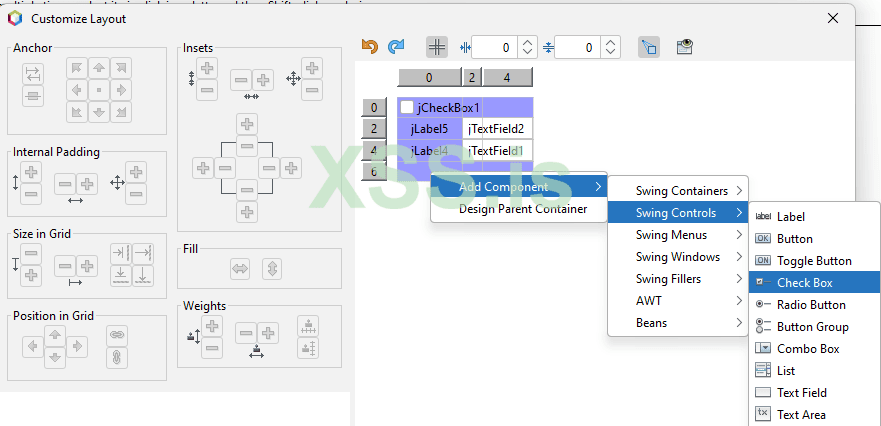Add a Button component

815,239
